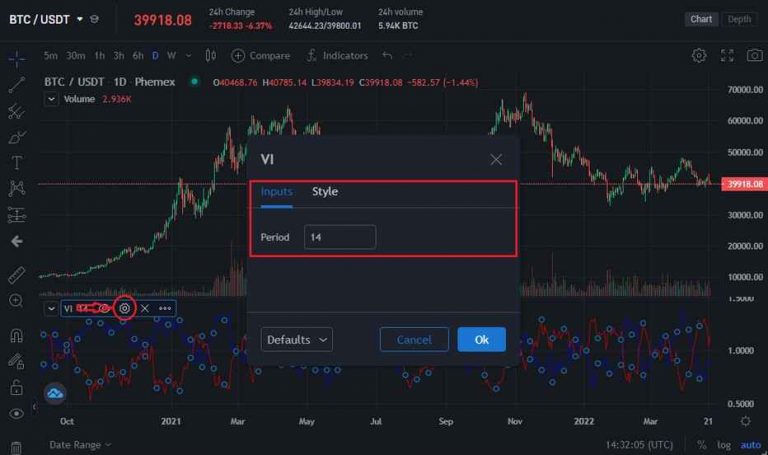Click the Period input field
Screen dimensions: 768x455
point(340,237)
